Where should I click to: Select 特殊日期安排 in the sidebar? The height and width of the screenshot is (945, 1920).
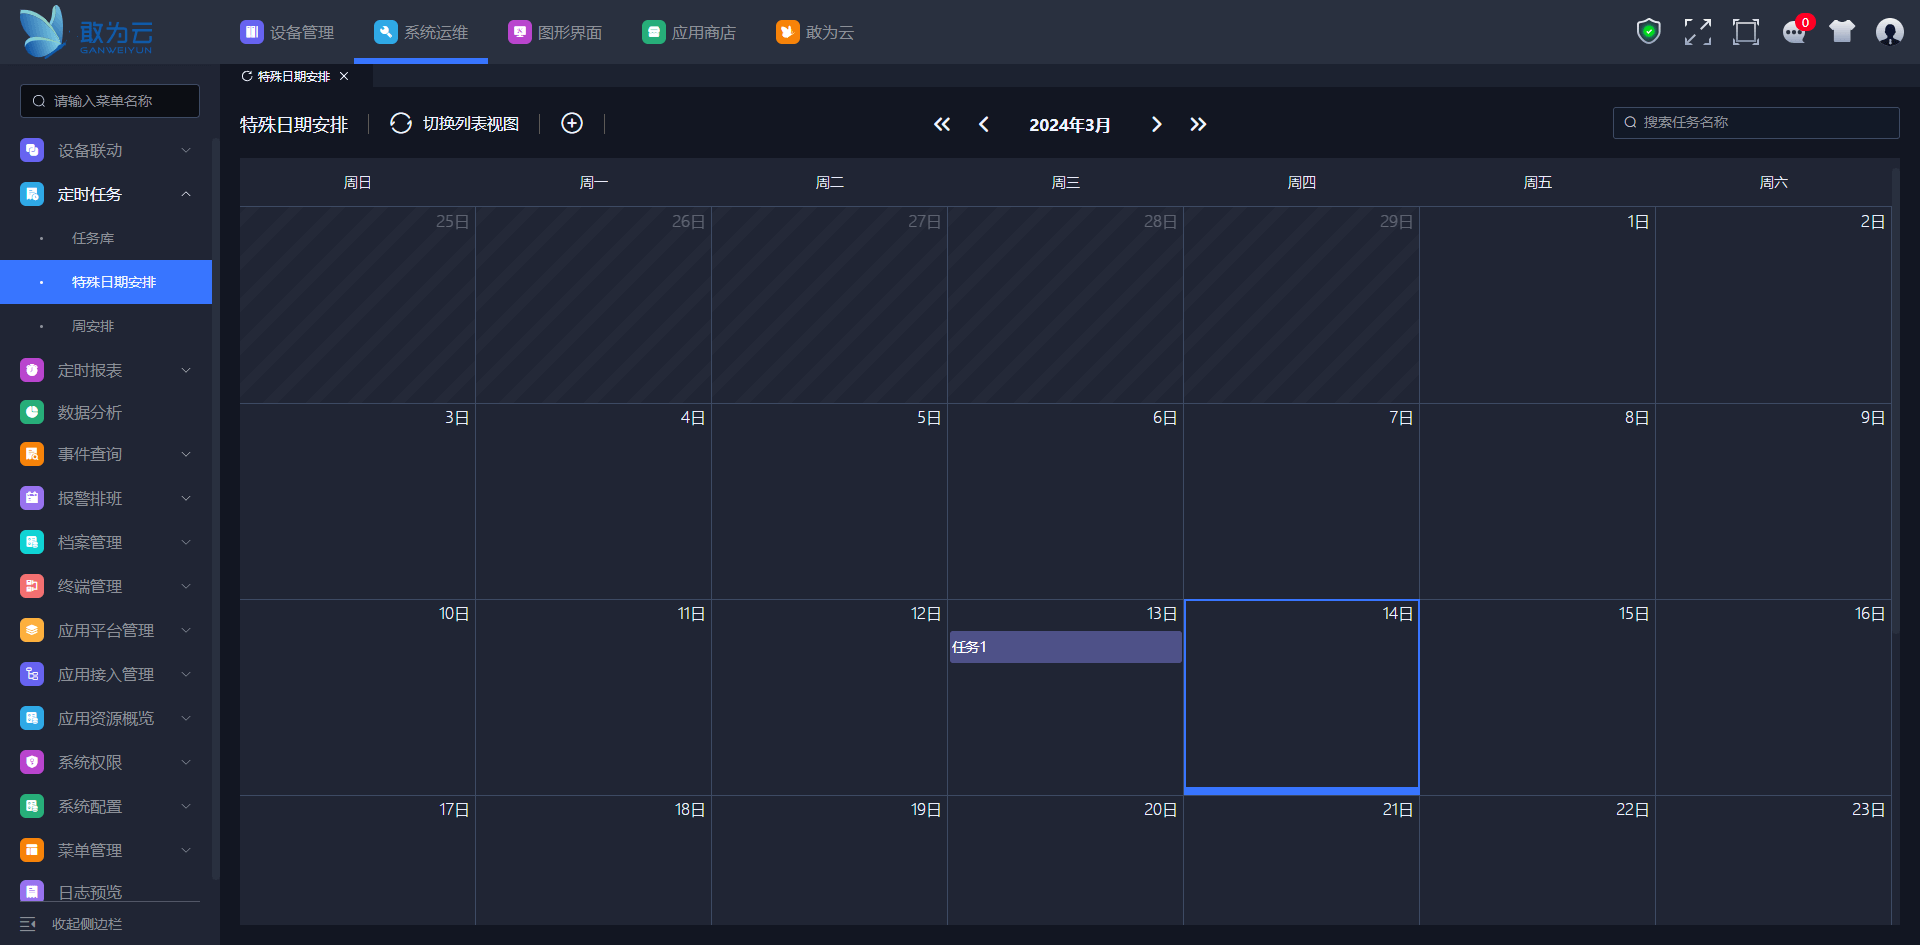tap(106, 282)
